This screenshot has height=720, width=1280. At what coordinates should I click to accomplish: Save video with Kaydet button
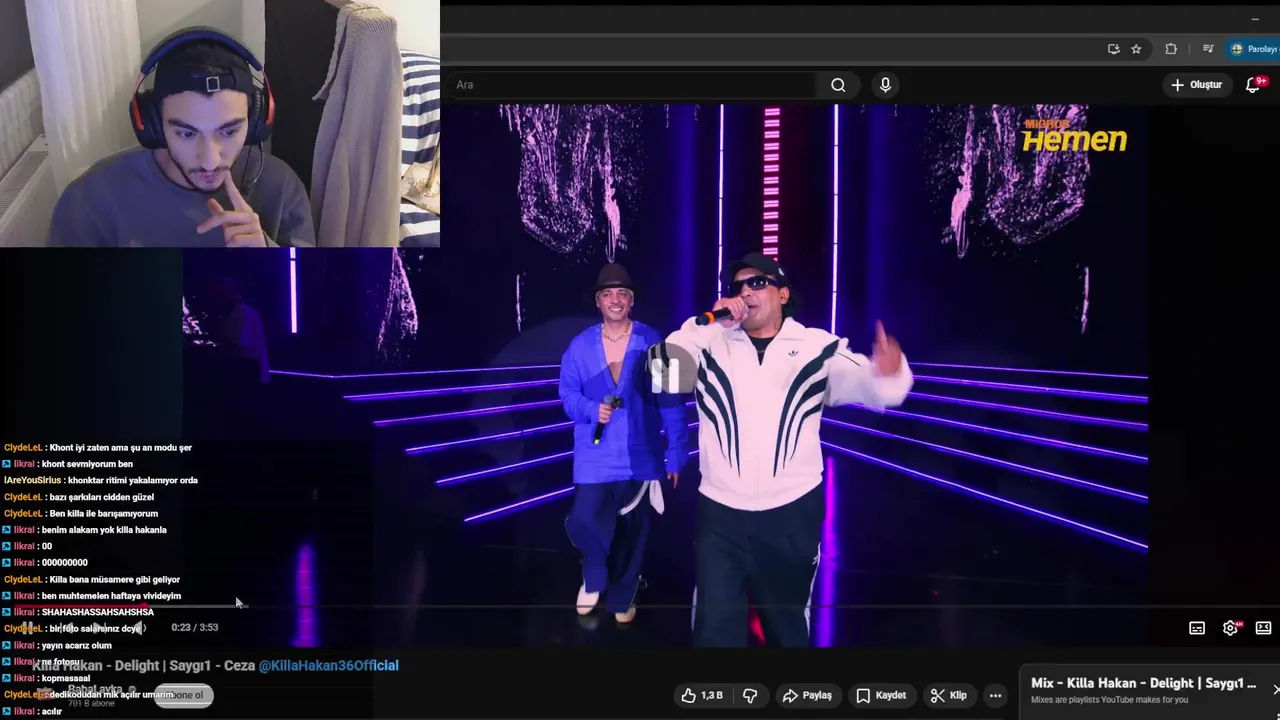pos(881,695)
